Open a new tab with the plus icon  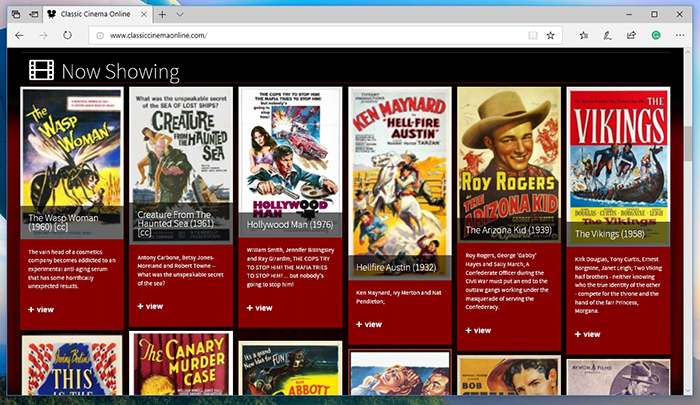(162, 15)
